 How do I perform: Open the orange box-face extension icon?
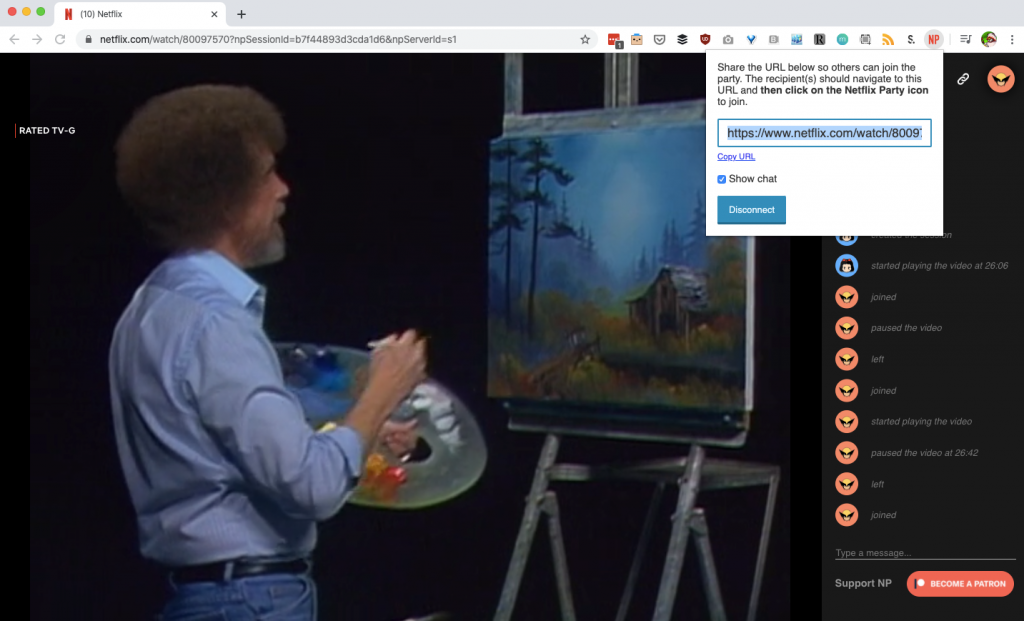637,40
